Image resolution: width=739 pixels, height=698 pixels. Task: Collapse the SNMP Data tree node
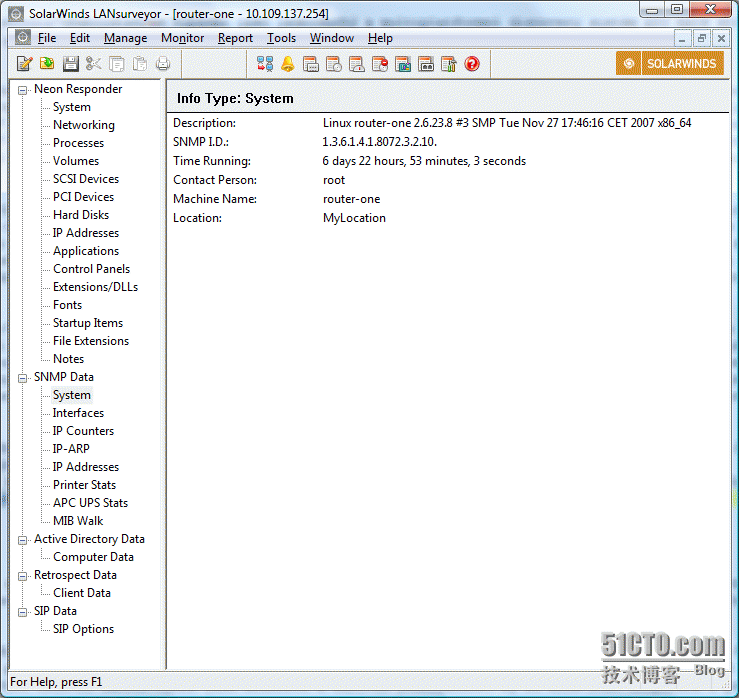pyautogui.click(x=22, y=378)
